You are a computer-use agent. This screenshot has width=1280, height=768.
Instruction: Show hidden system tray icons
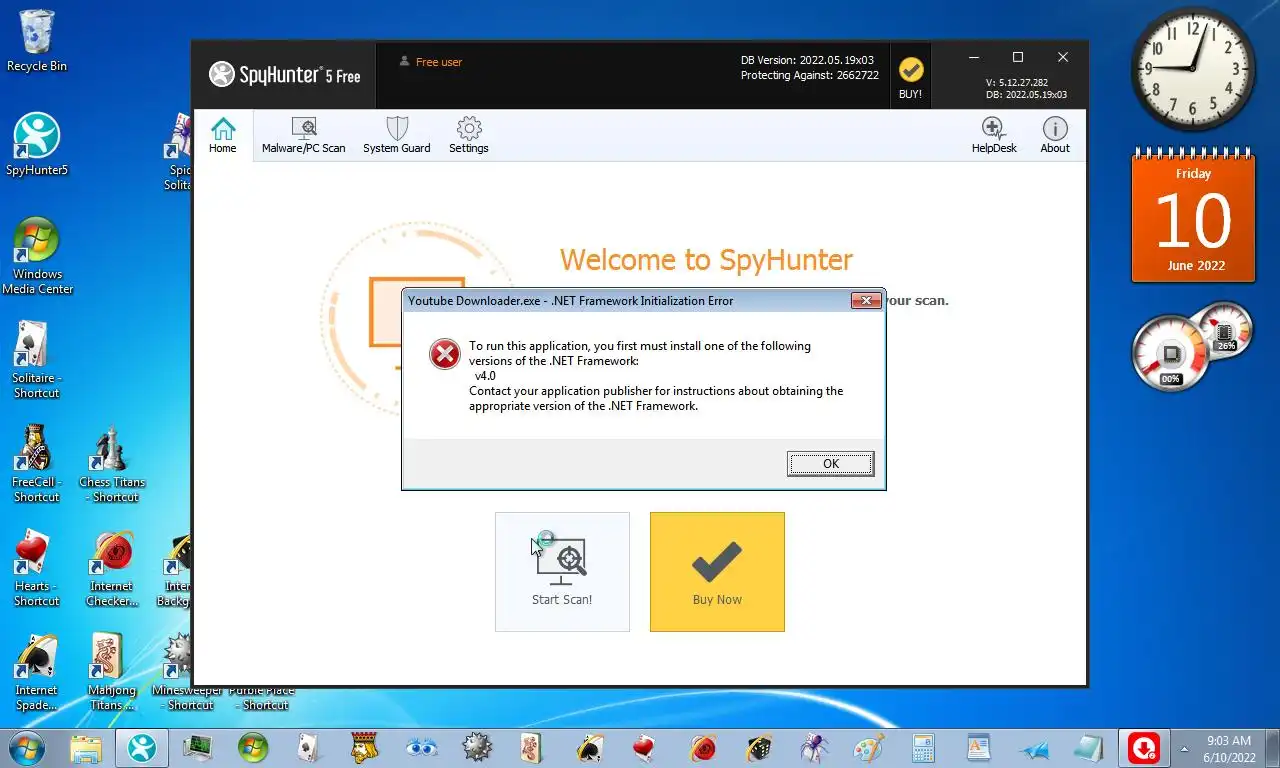(x=1185, y=748)
